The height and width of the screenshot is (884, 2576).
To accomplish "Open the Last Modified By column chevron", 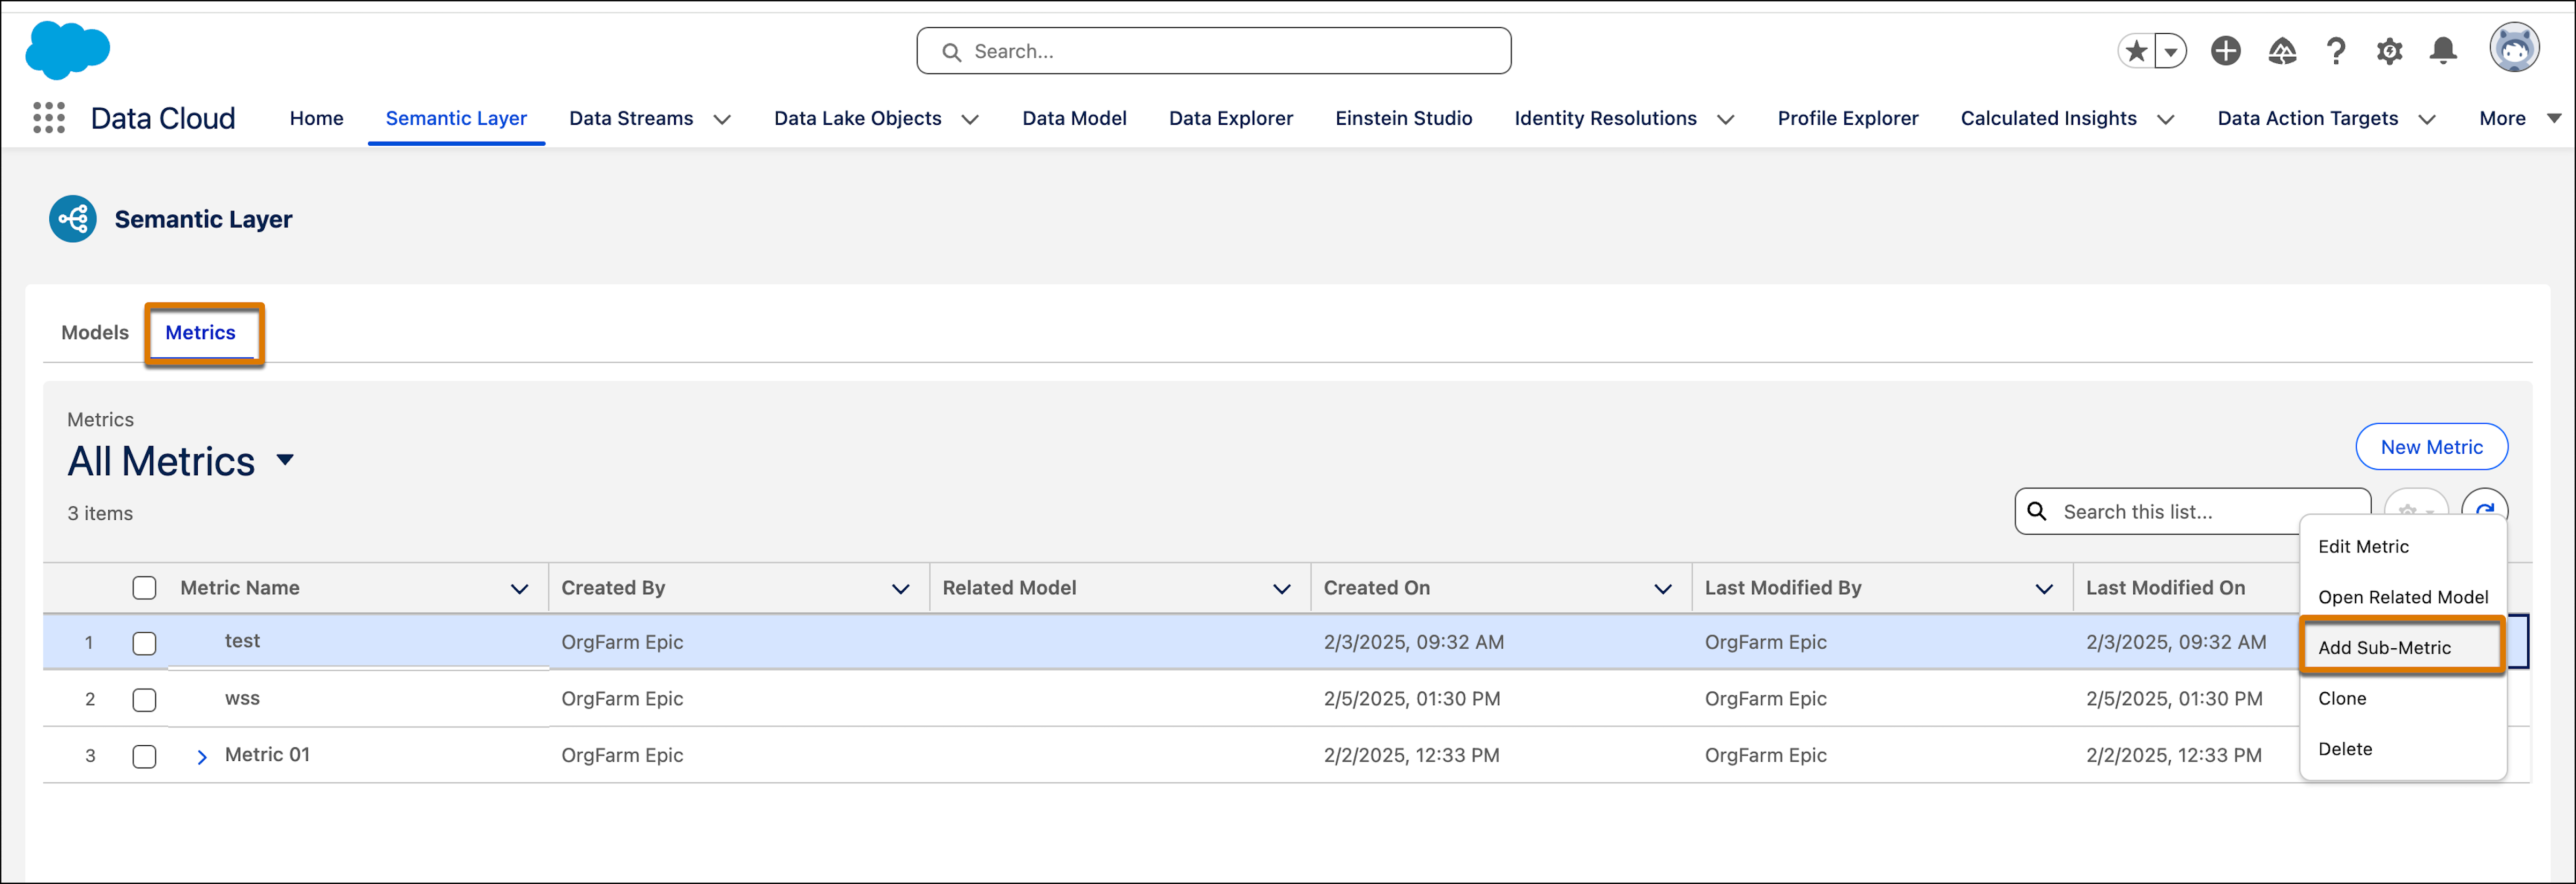I will (x=2045, y=589).
